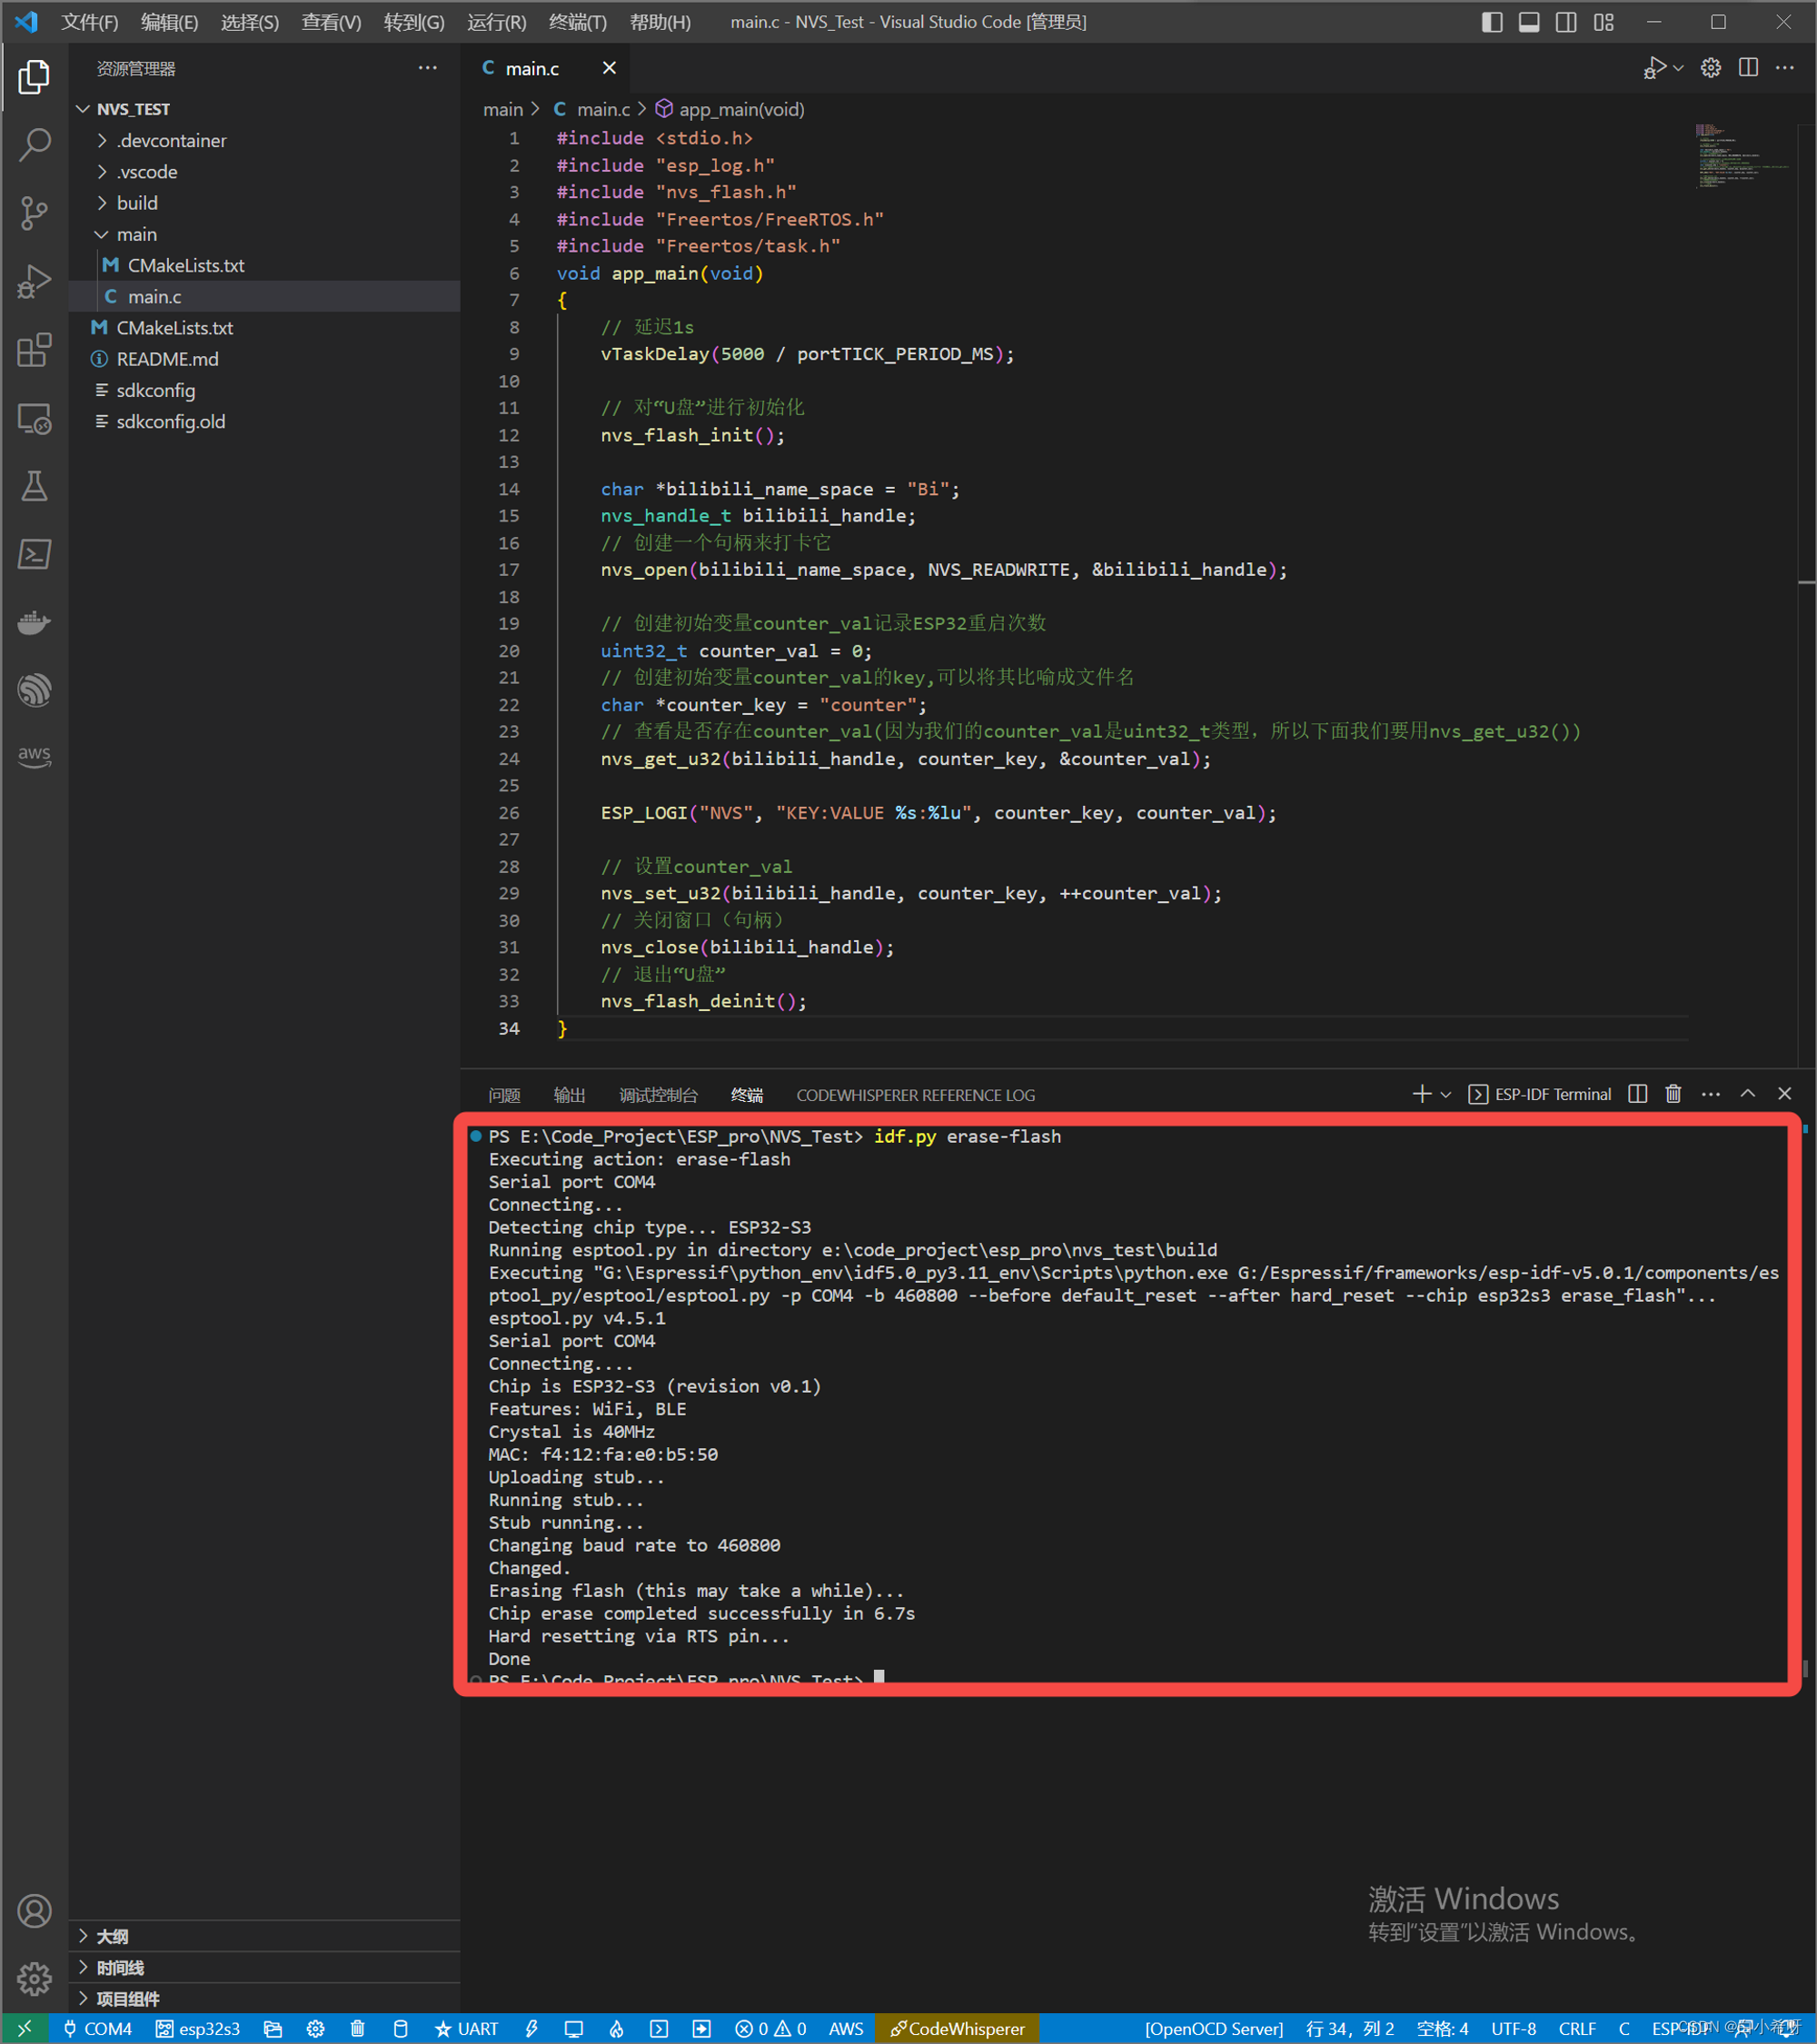1817x2044 pixels.
Task: Click the OpenOCD Server status item
Action: coord(1214,2029)
